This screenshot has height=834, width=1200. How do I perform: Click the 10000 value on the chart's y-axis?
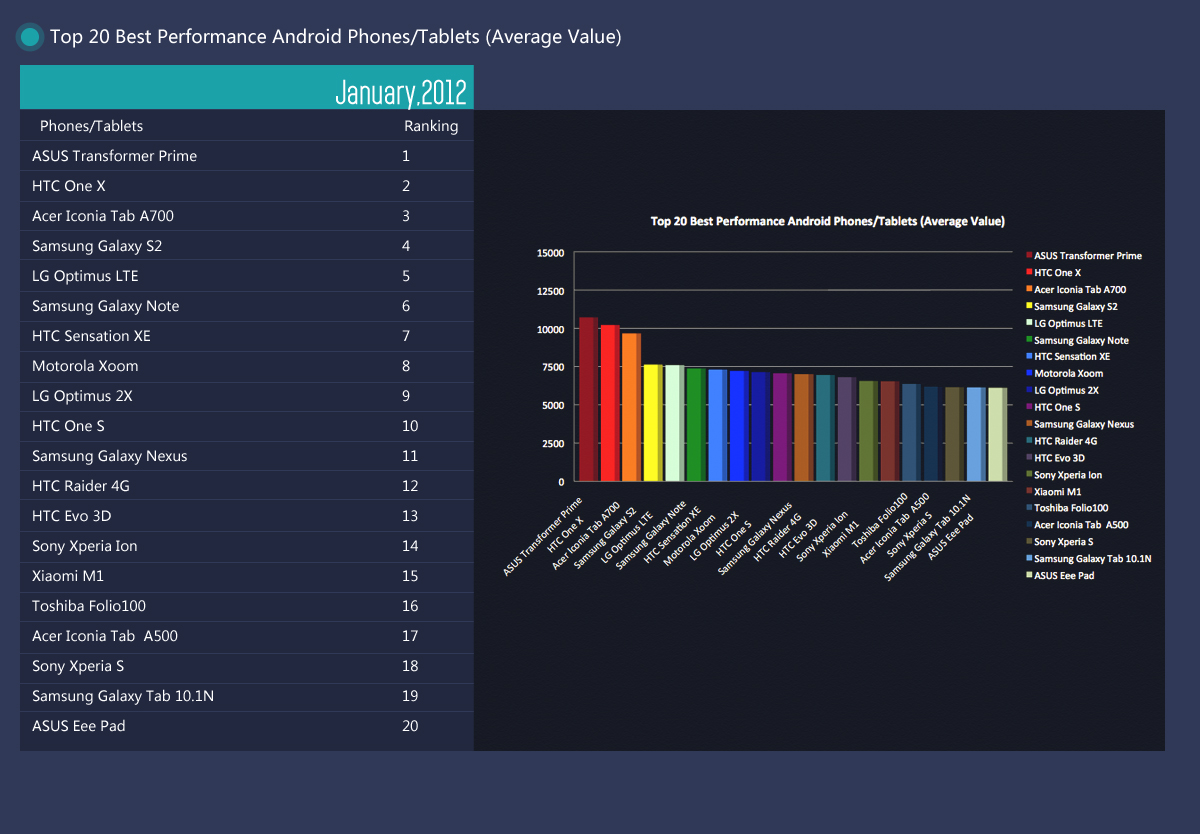coord(550,329)
